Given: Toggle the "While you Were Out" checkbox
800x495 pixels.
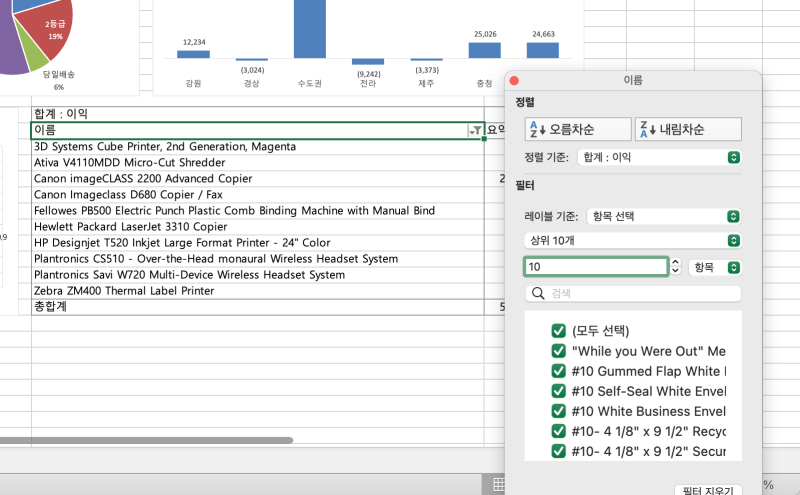Looking at the screenshot, I should (559, 351).
